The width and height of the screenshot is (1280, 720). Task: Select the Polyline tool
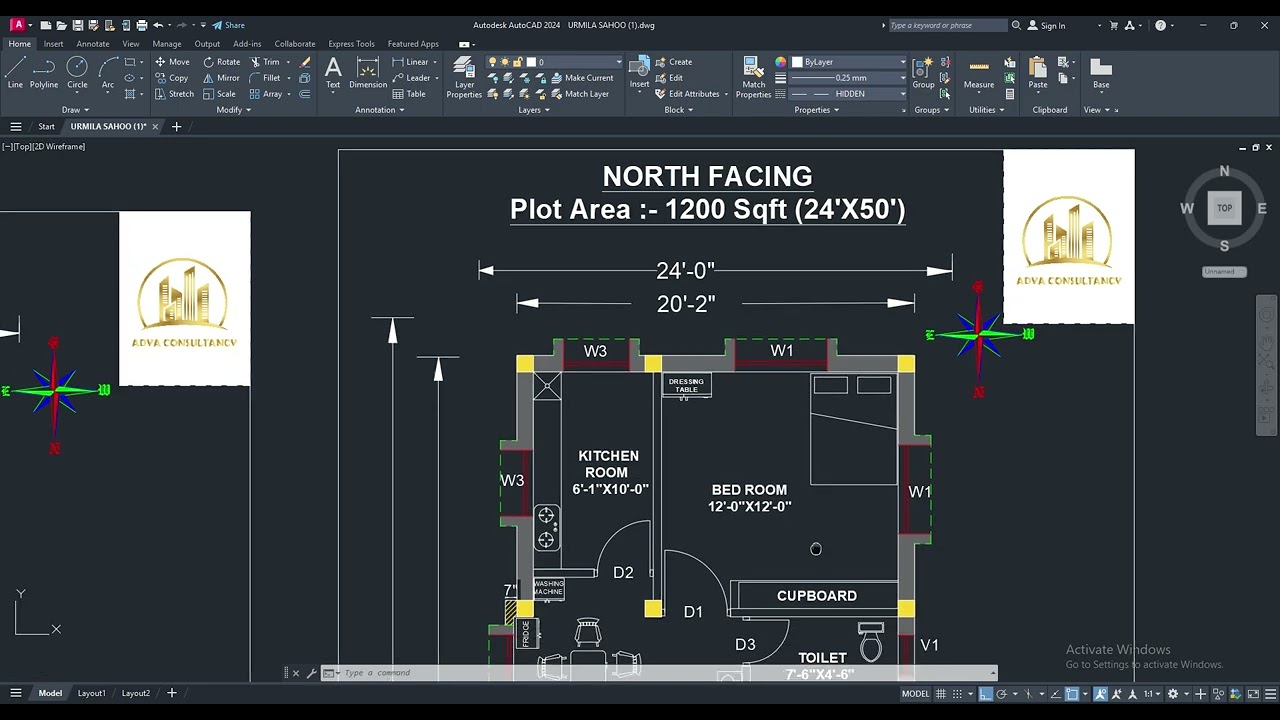(44, 73)
